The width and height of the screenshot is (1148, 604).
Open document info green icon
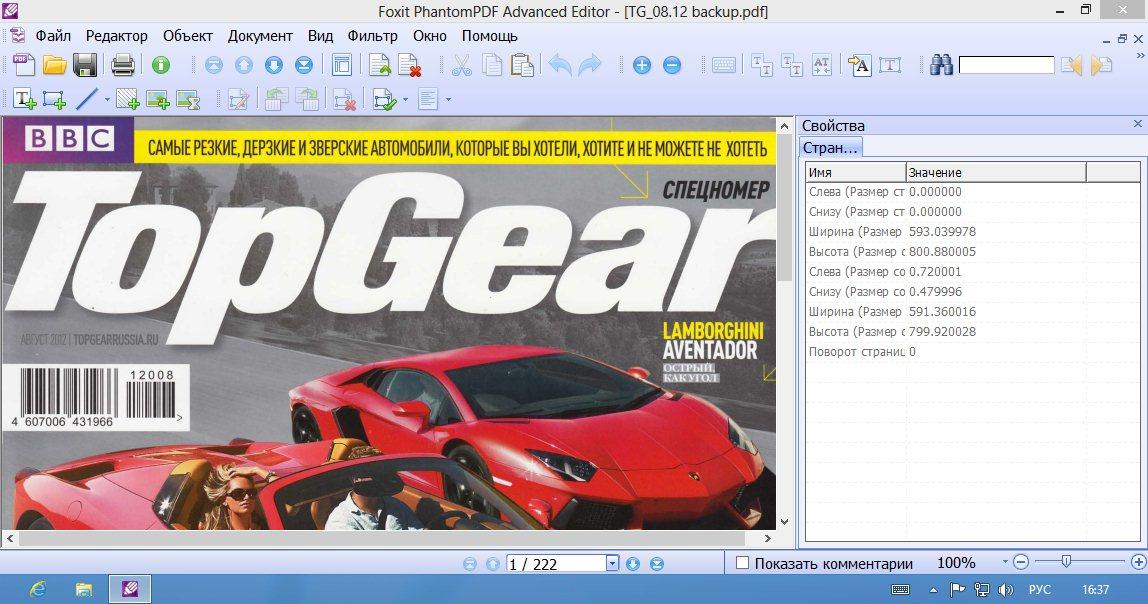161,65
